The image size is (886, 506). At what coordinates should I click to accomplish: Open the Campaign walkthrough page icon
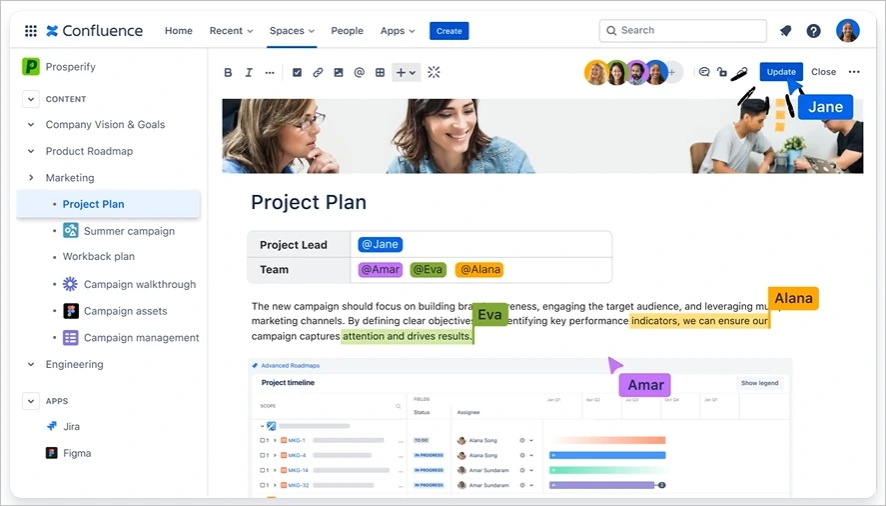point(71,284)
